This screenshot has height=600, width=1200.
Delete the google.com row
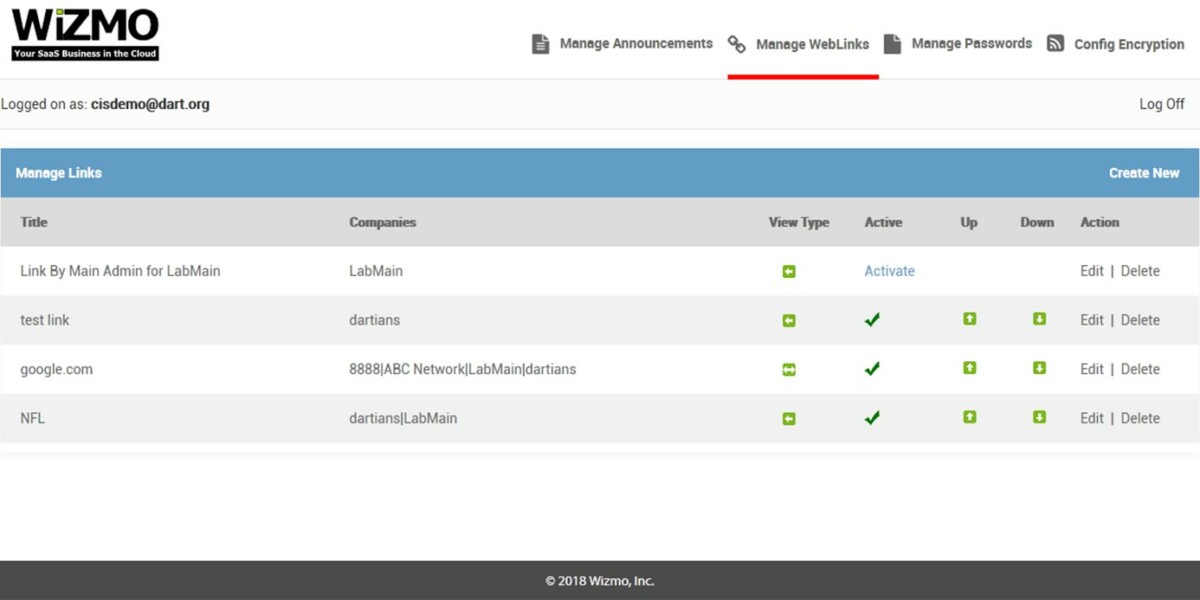[1140, 369]
